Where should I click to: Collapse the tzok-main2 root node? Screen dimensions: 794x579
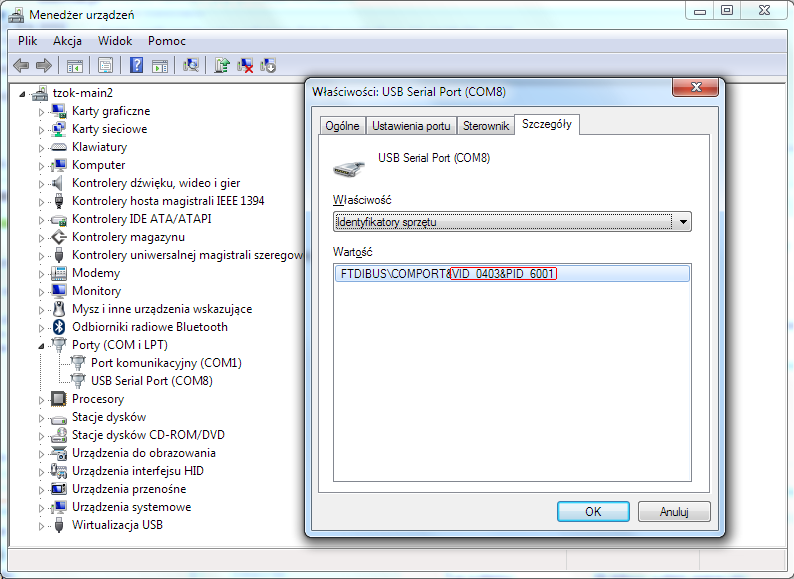pos(22,94)
